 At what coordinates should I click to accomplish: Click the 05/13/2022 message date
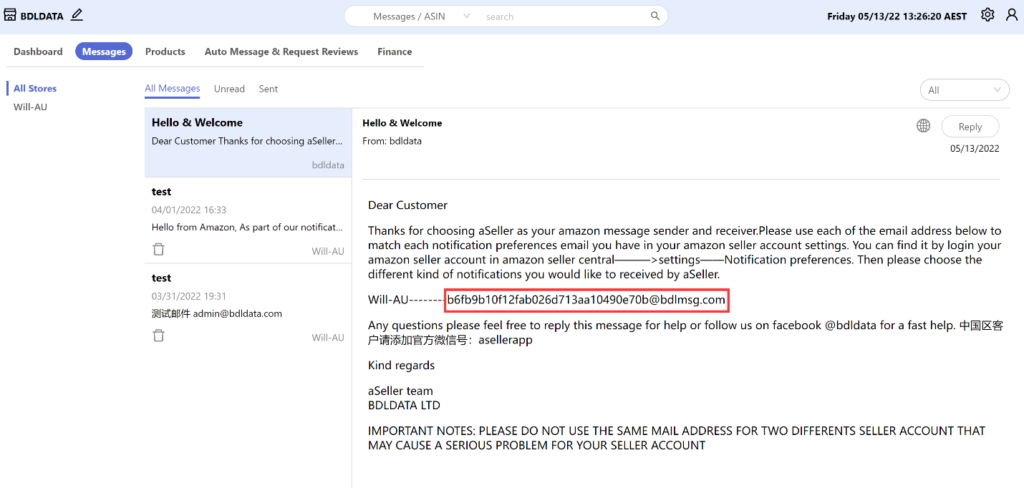[x=974, y=148]
